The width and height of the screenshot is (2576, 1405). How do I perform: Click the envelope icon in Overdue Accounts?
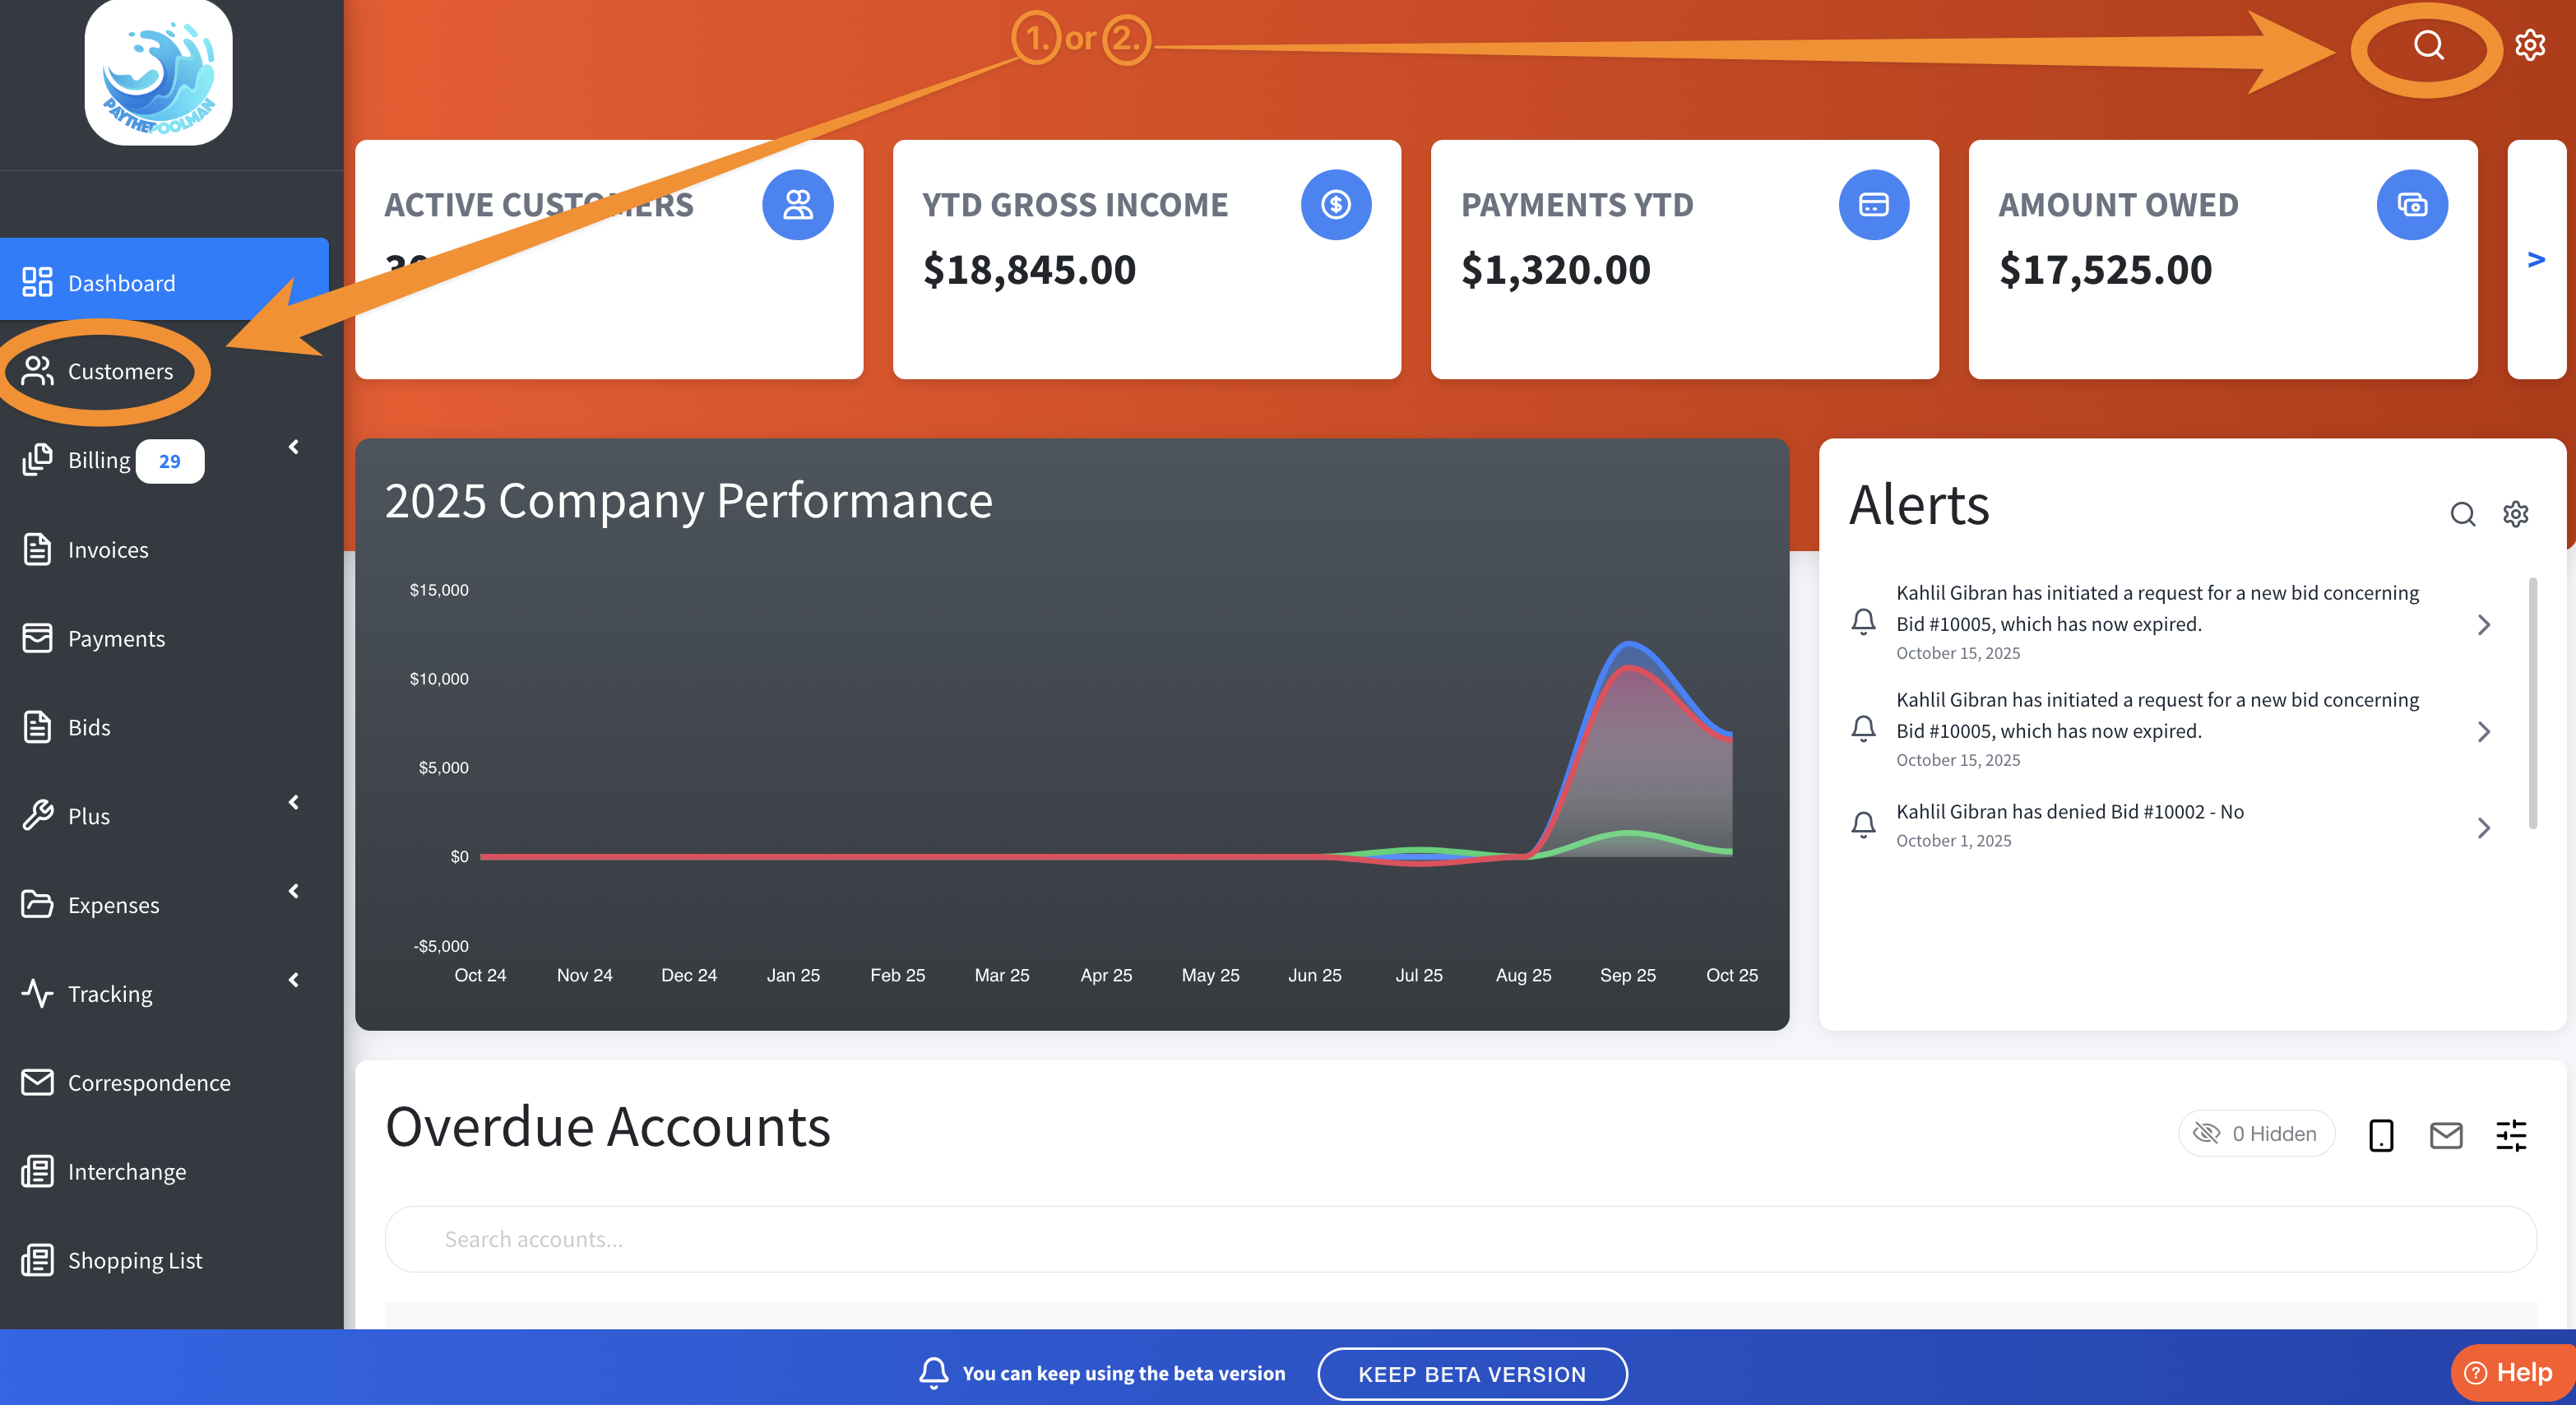tap(2446, 1135)
